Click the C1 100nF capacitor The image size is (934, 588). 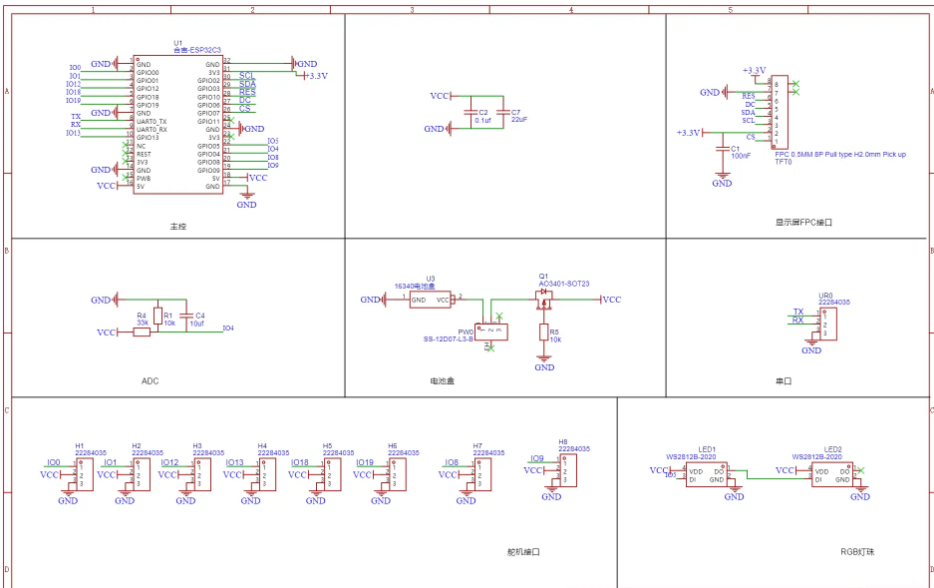click(x=722, y=149)
